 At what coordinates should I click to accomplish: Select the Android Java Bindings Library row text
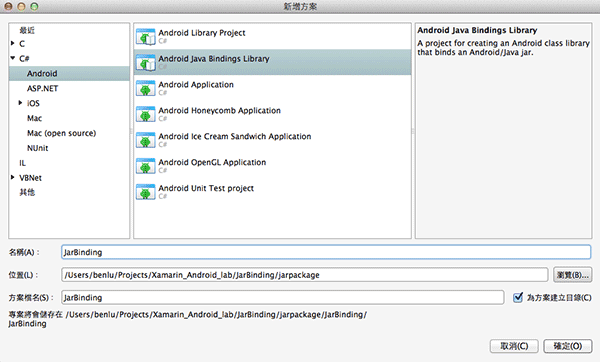214,59
